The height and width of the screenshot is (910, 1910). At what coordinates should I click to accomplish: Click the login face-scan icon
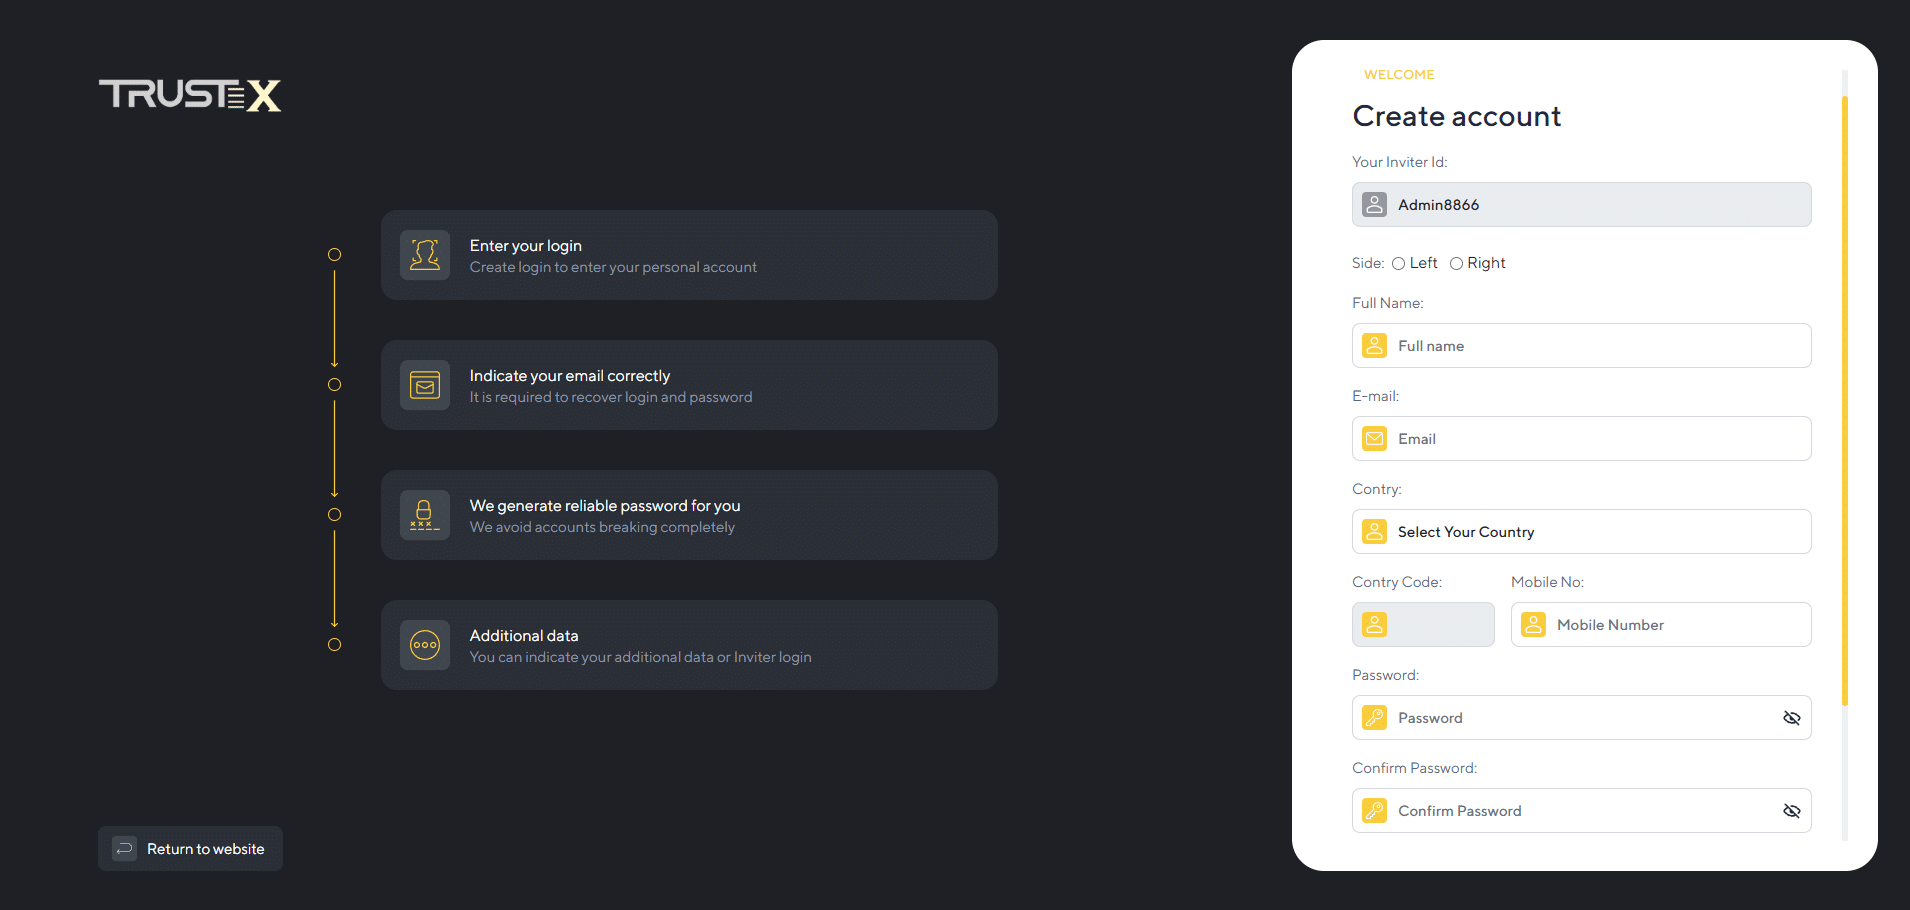click(425, 255)
